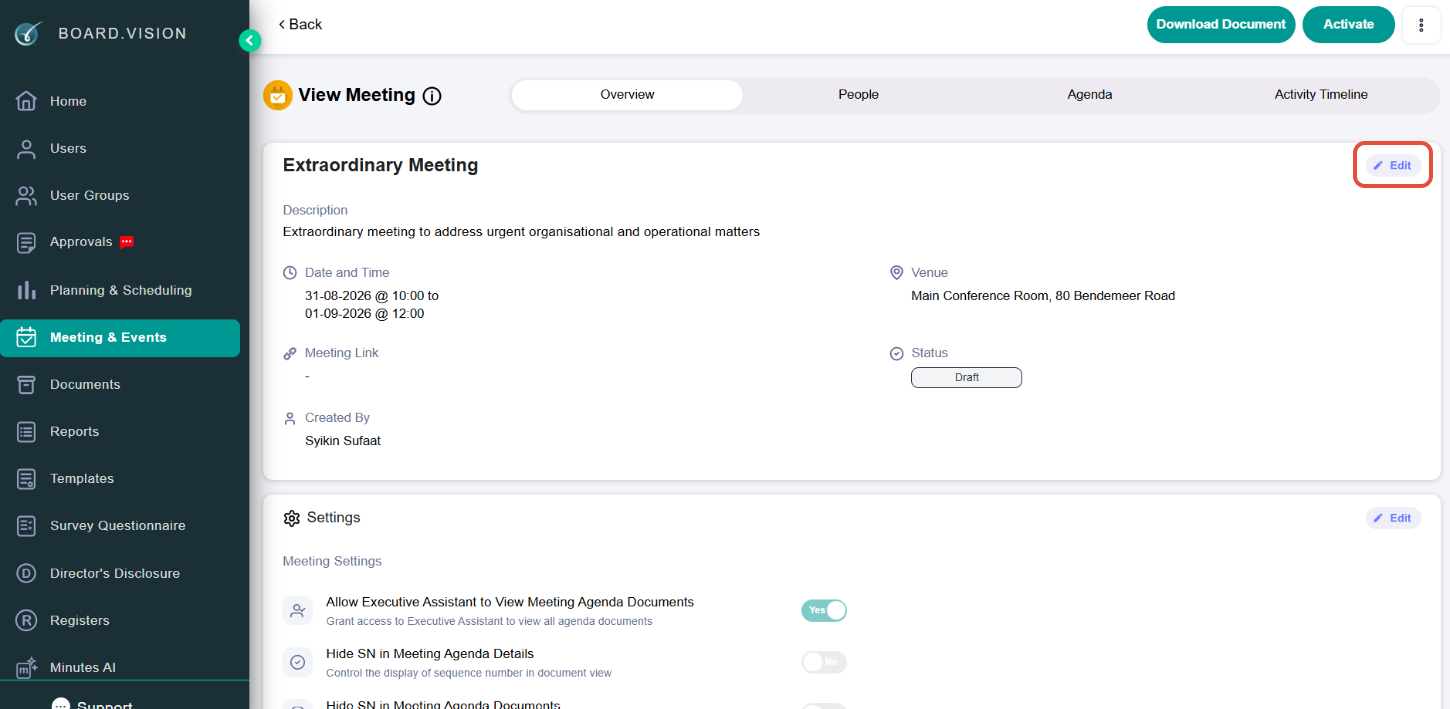Click the Reports list icon
This screenshot has height=709, width=1450.
click(27, 431)
